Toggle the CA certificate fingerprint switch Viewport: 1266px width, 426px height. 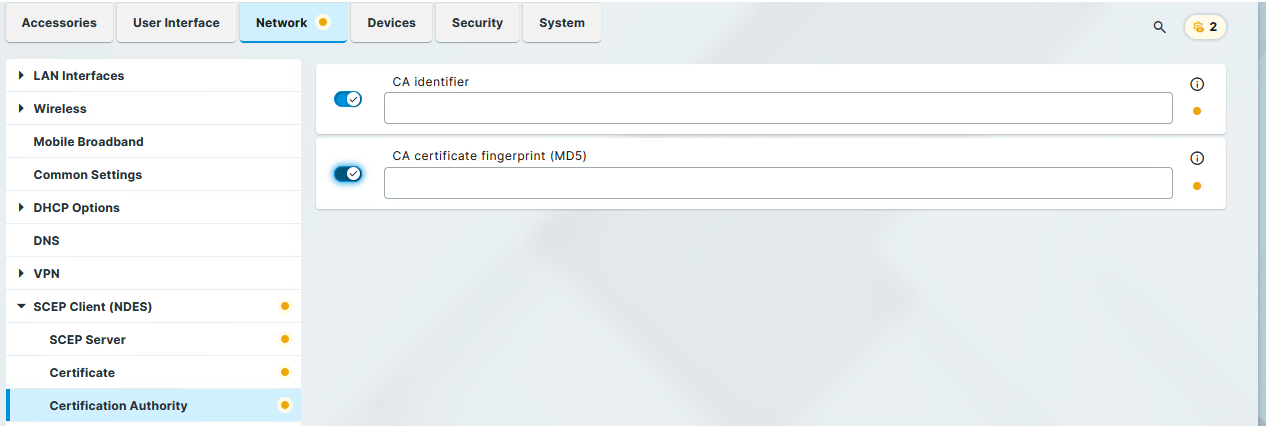[347, 174]
